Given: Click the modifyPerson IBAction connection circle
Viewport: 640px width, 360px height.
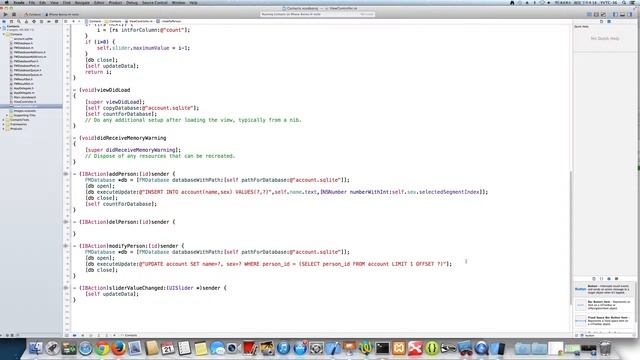Looking at the screenshot, I should pos(66,246).
